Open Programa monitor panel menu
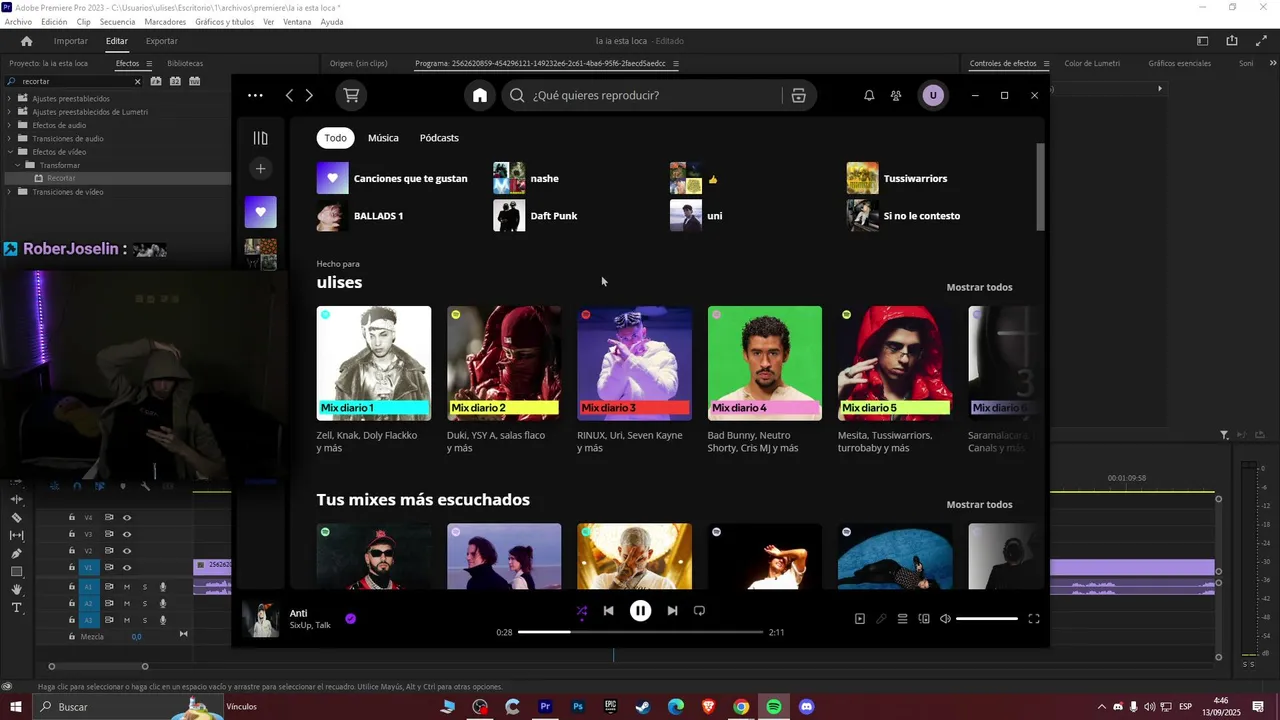 pyautogui.click(x=675, y=63)
